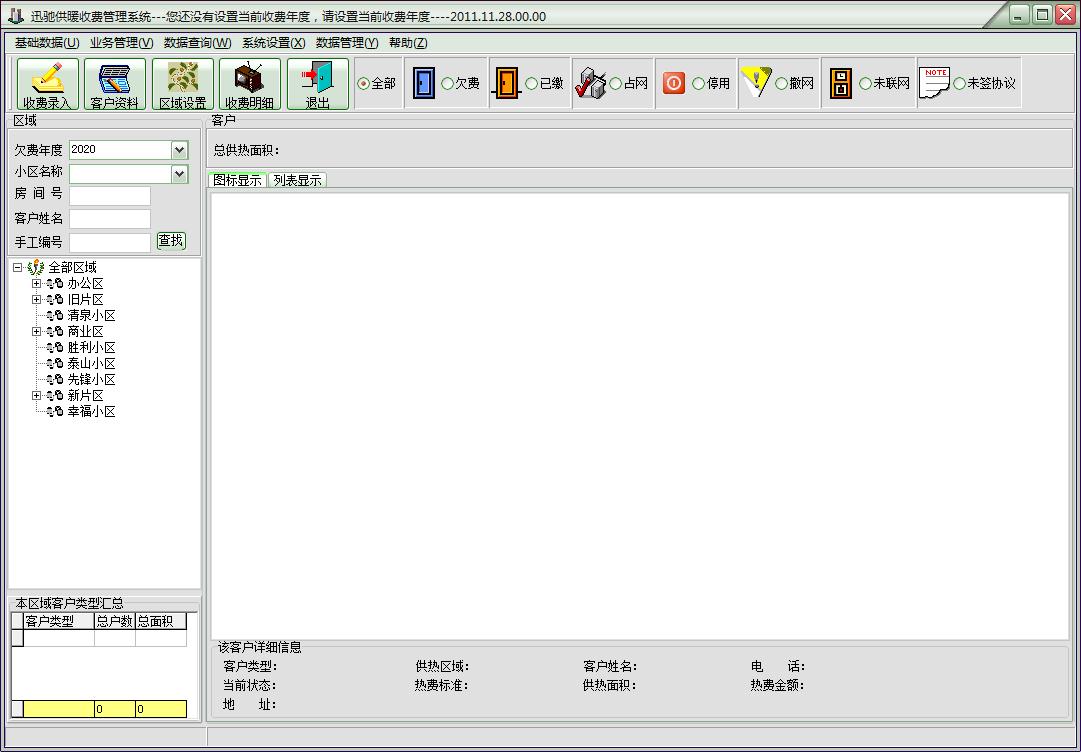Open the 欠费年度 dropdown arrow
The width and height of the screenshot is (1081, 752).
click(x=179, y=150)
